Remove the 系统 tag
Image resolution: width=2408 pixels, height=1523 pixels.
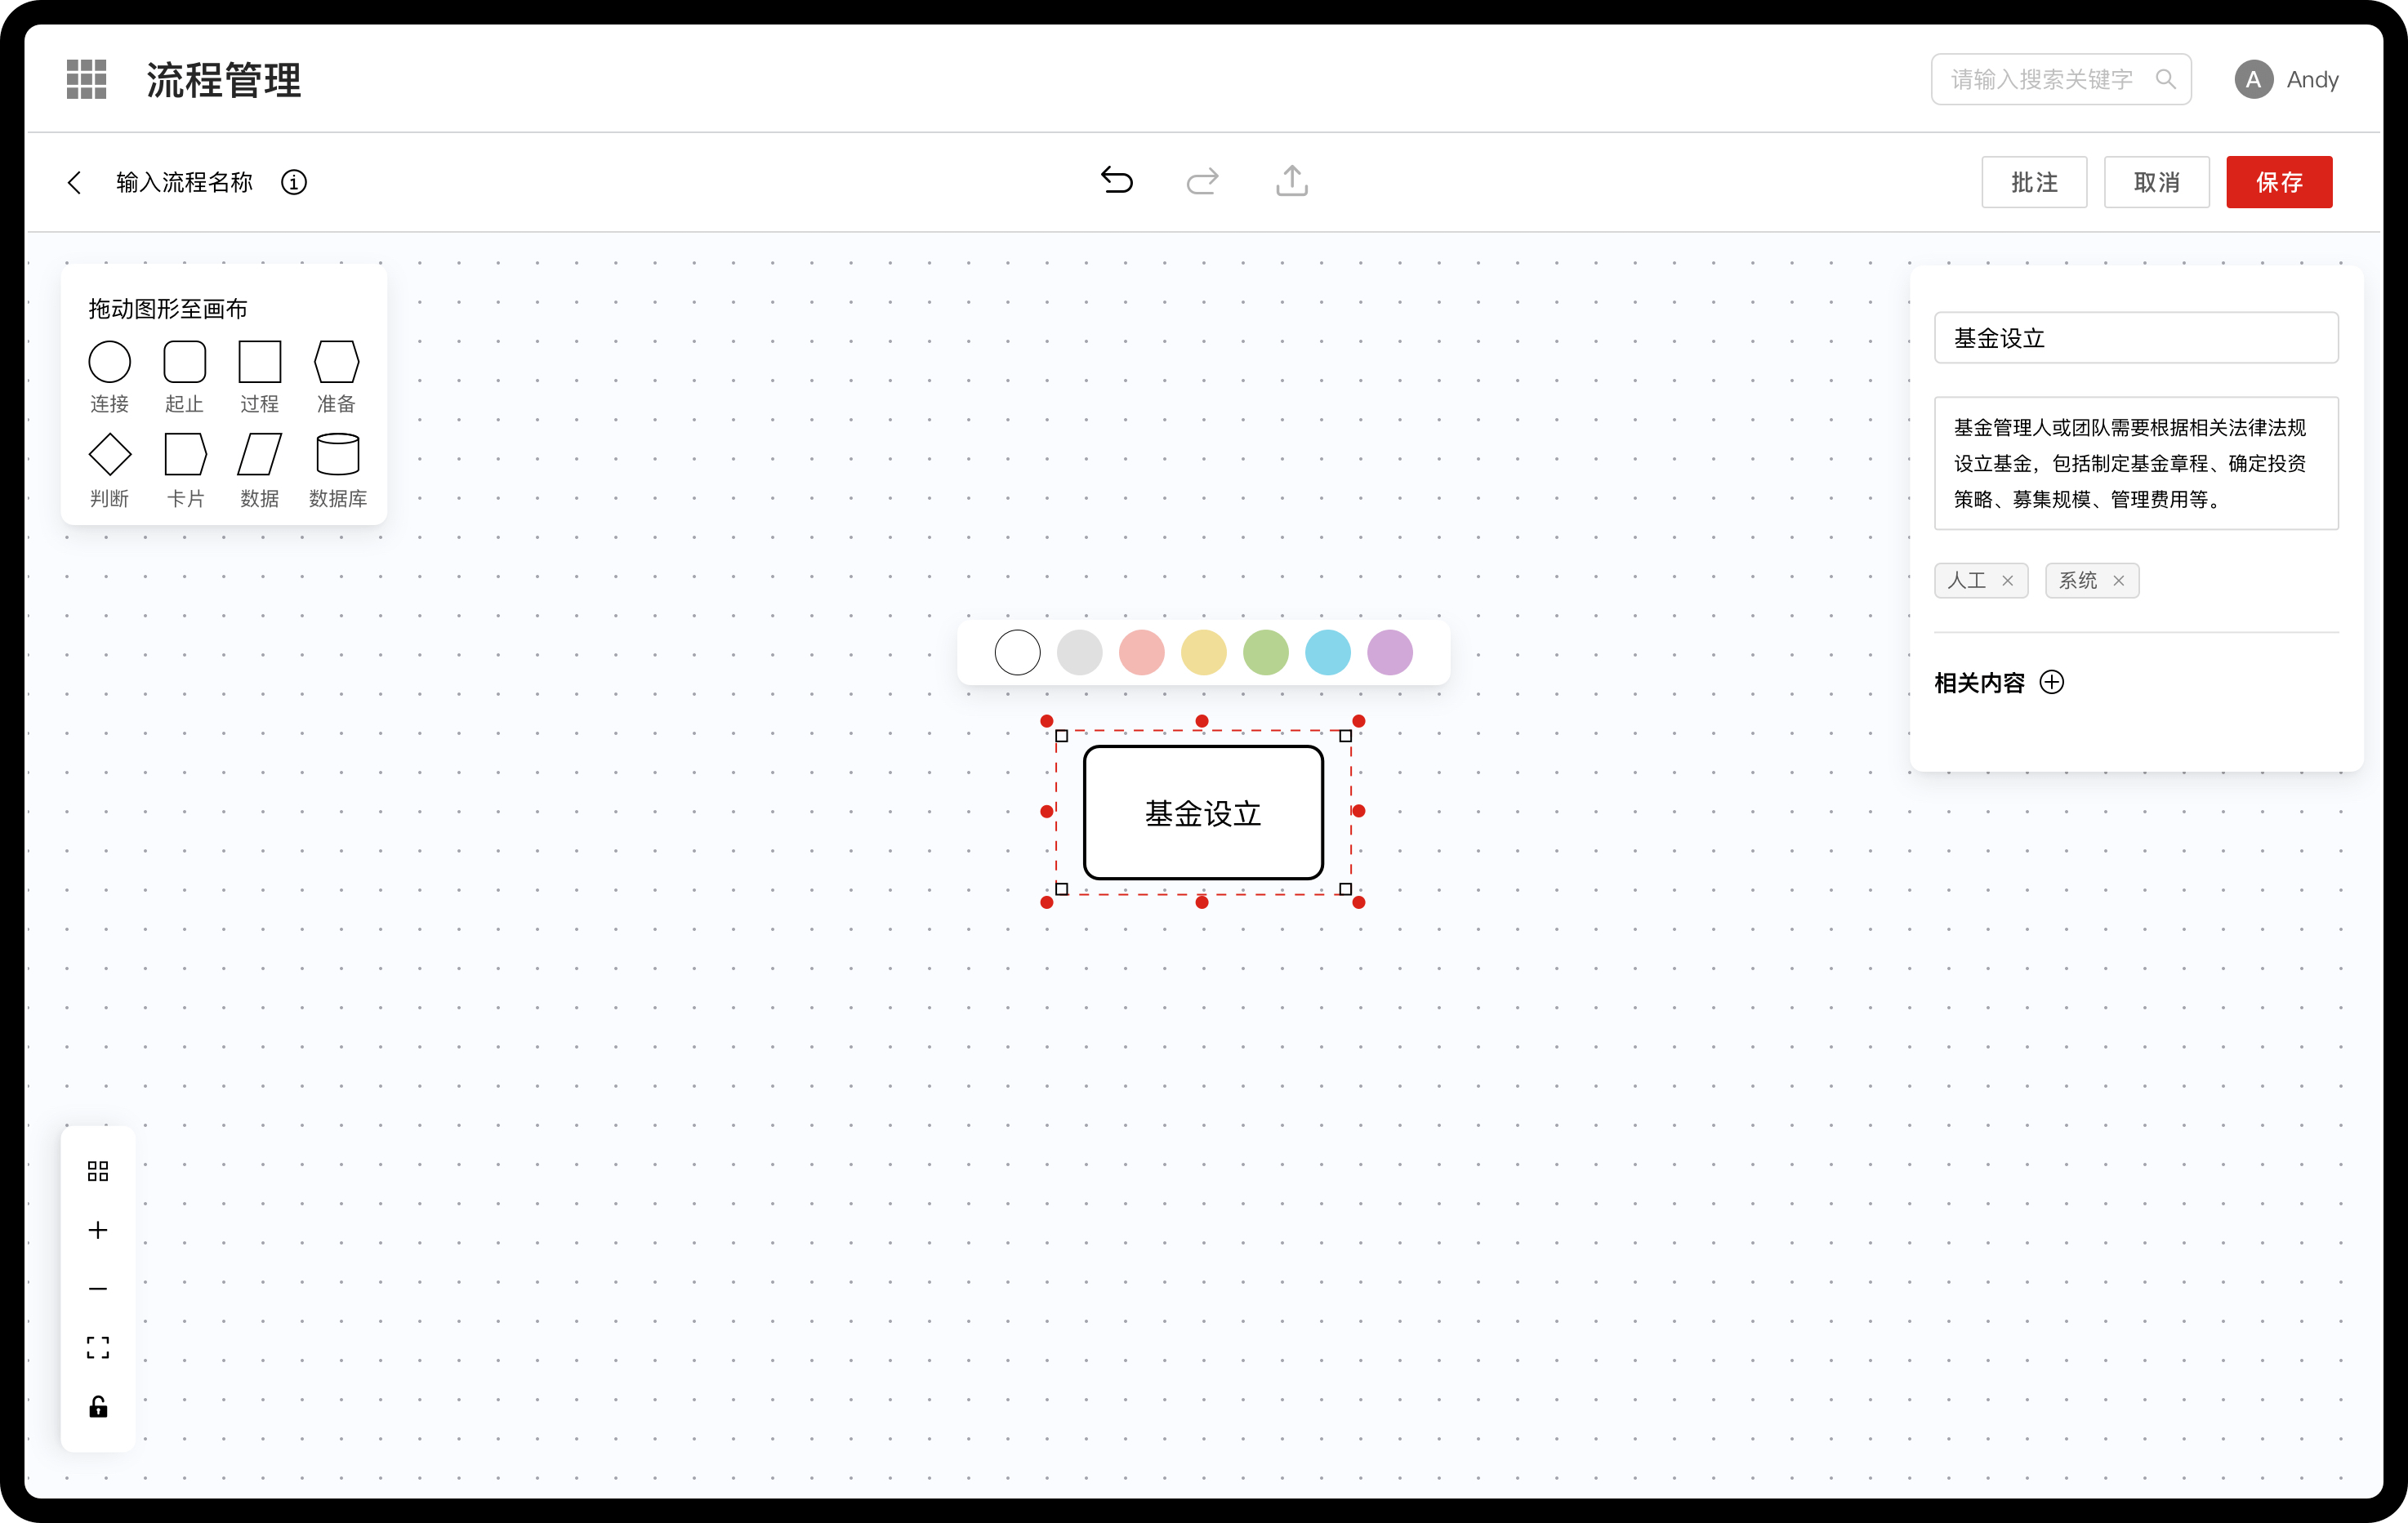pos(2118,581)
